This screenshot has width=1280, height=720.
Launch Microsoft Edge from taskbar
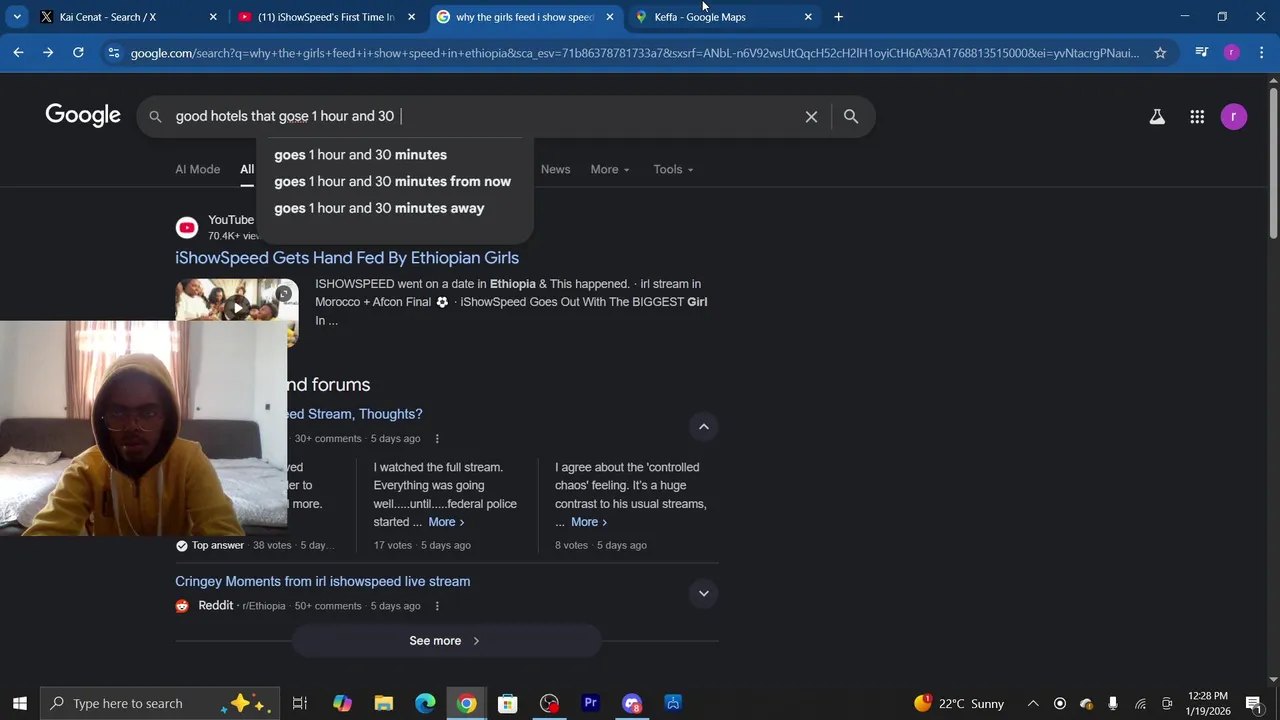pos(425,703)
